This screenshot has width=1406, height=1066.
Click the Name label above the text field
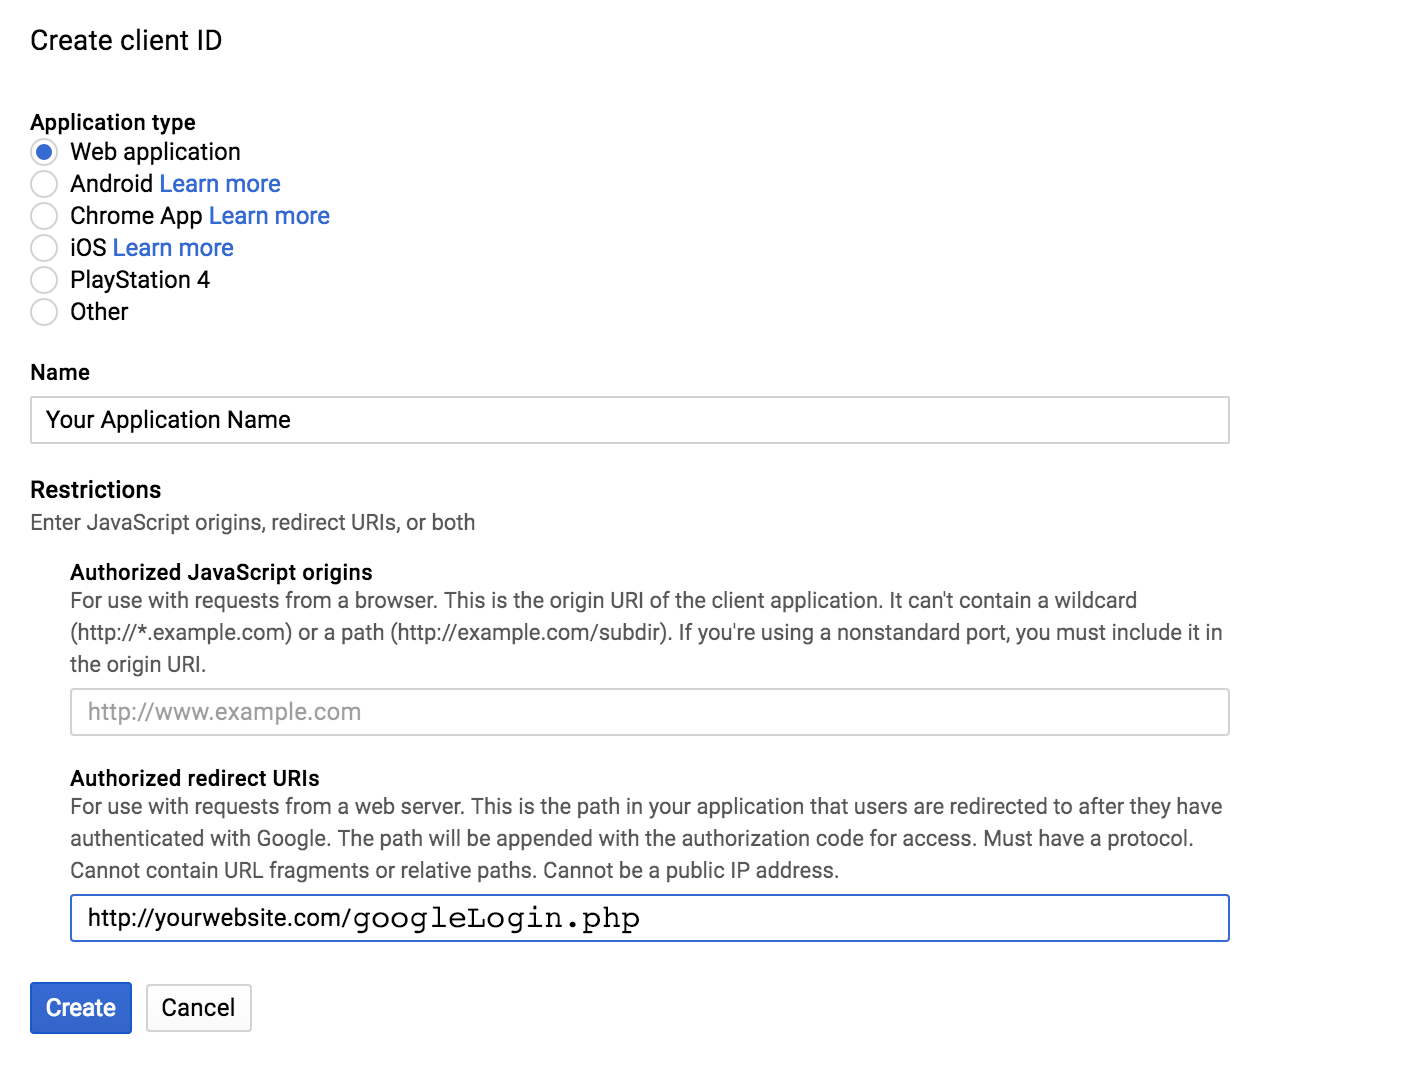pos(60,372)
